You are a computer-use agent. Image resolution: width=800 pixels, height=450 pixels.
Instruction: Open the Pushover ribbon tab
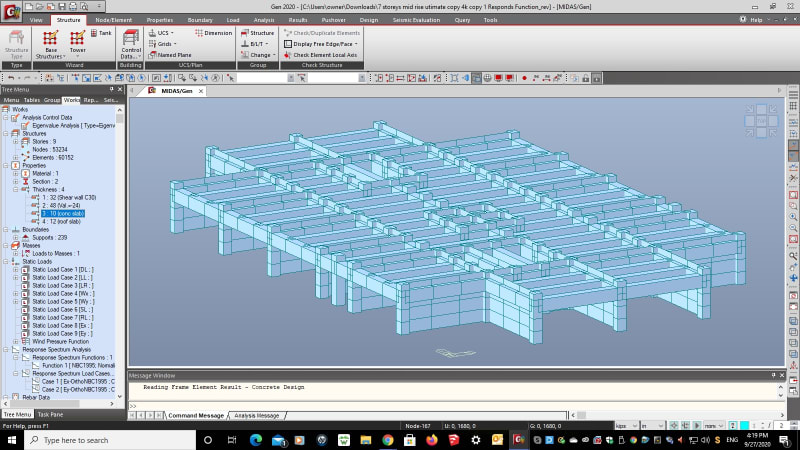coord(334,20)
